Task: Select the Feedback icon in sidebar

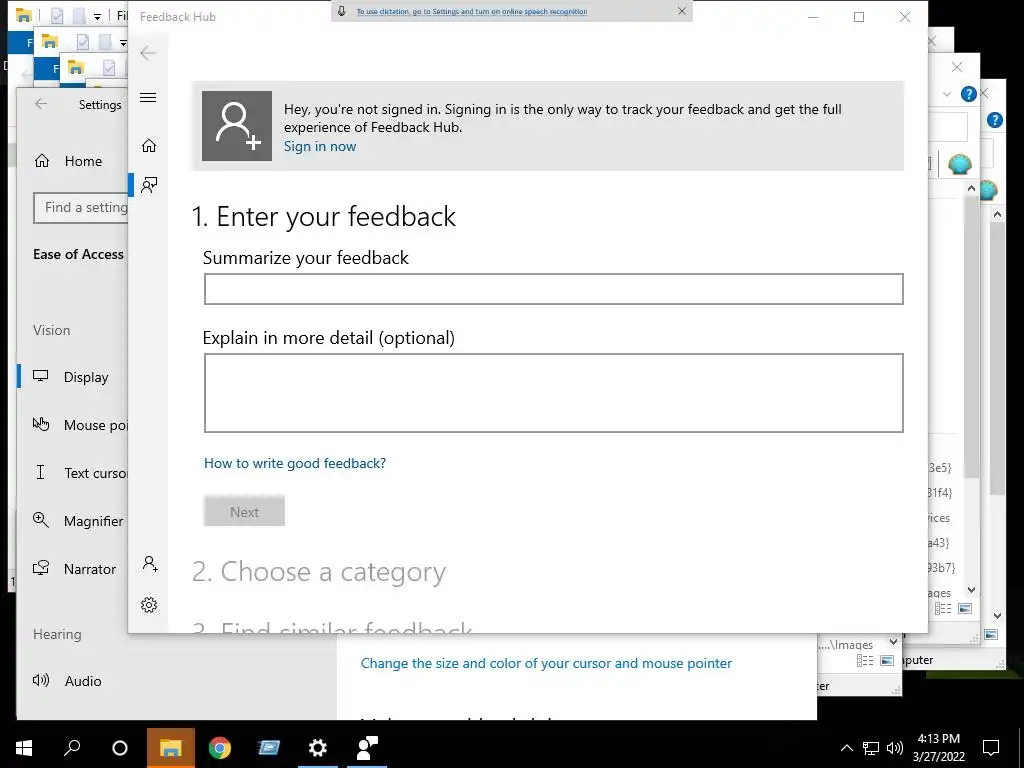Action: click(x=149, y=185)
